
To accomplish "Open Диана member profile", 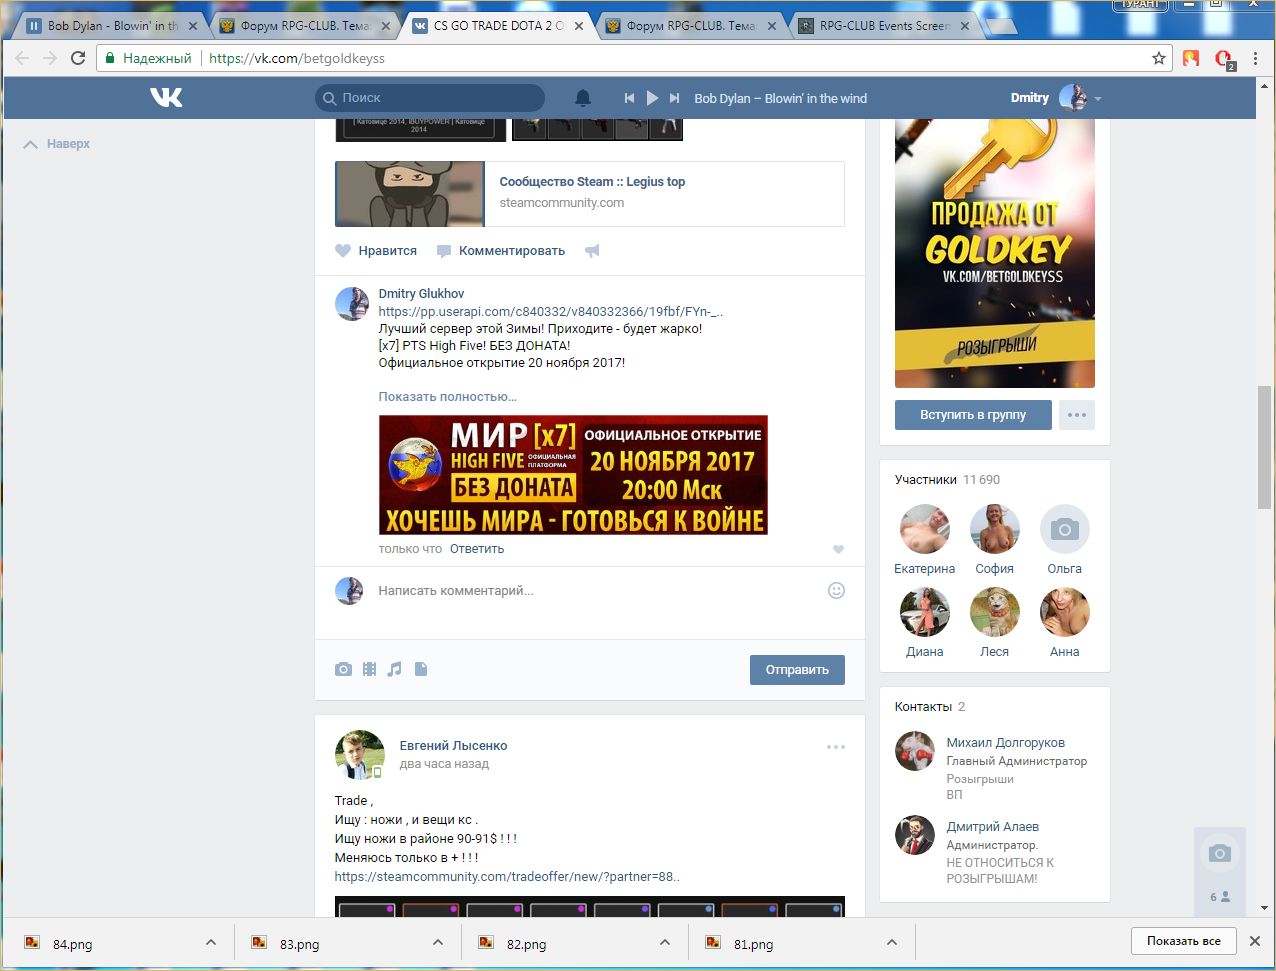I will [925, 612].
